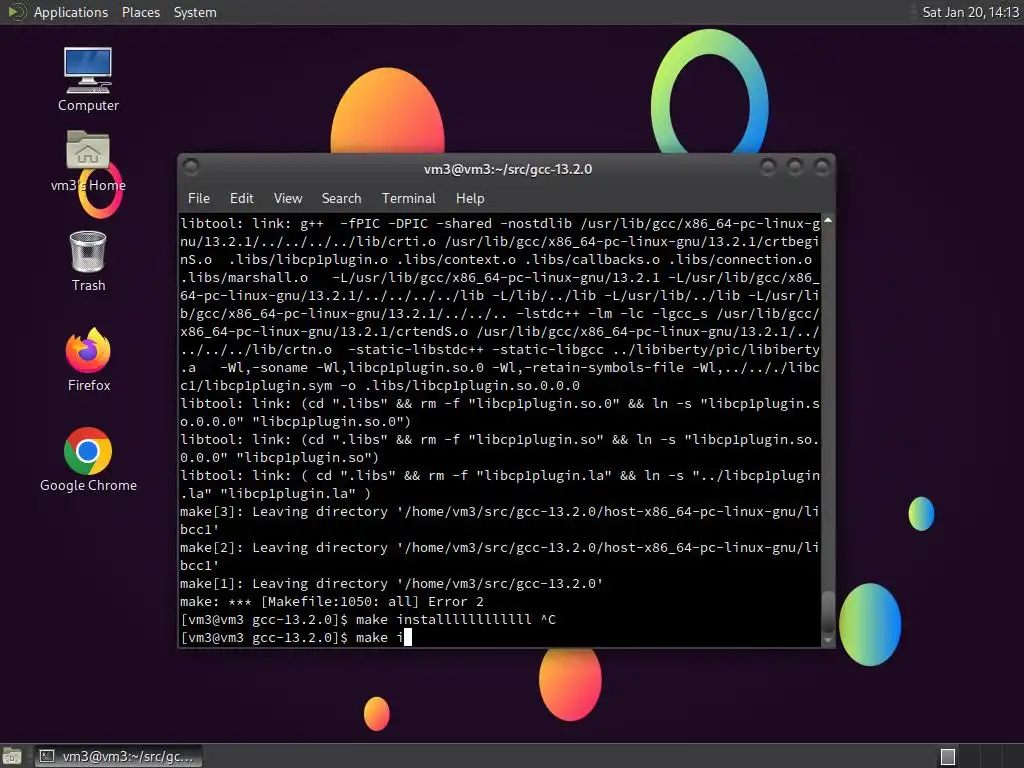Minimize the terminal window
Viewport: 1024px width, 768px height.
coord(768,167)
